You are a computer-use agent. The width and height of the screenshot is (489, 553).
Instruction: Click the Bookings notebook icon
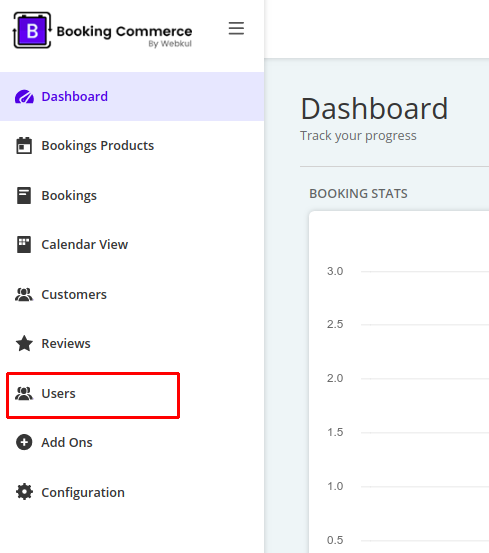pyautogui.click(x=24, y=195)
